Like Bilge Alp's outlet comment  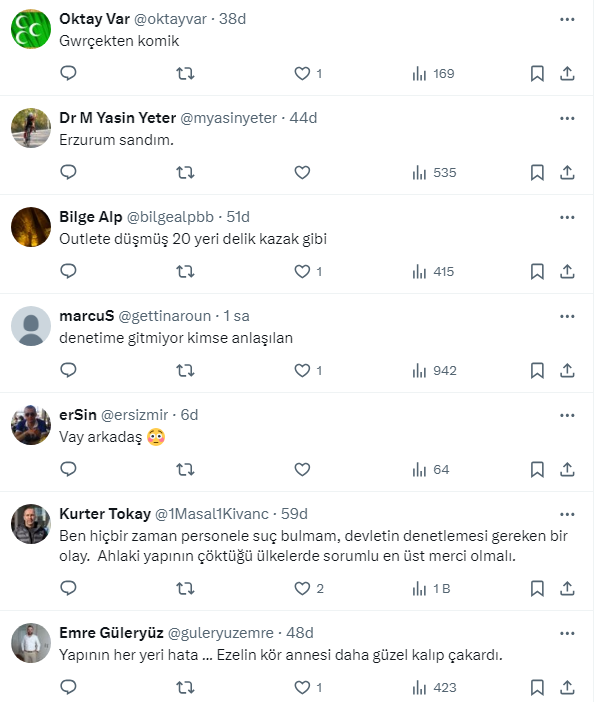pos(302,271)
